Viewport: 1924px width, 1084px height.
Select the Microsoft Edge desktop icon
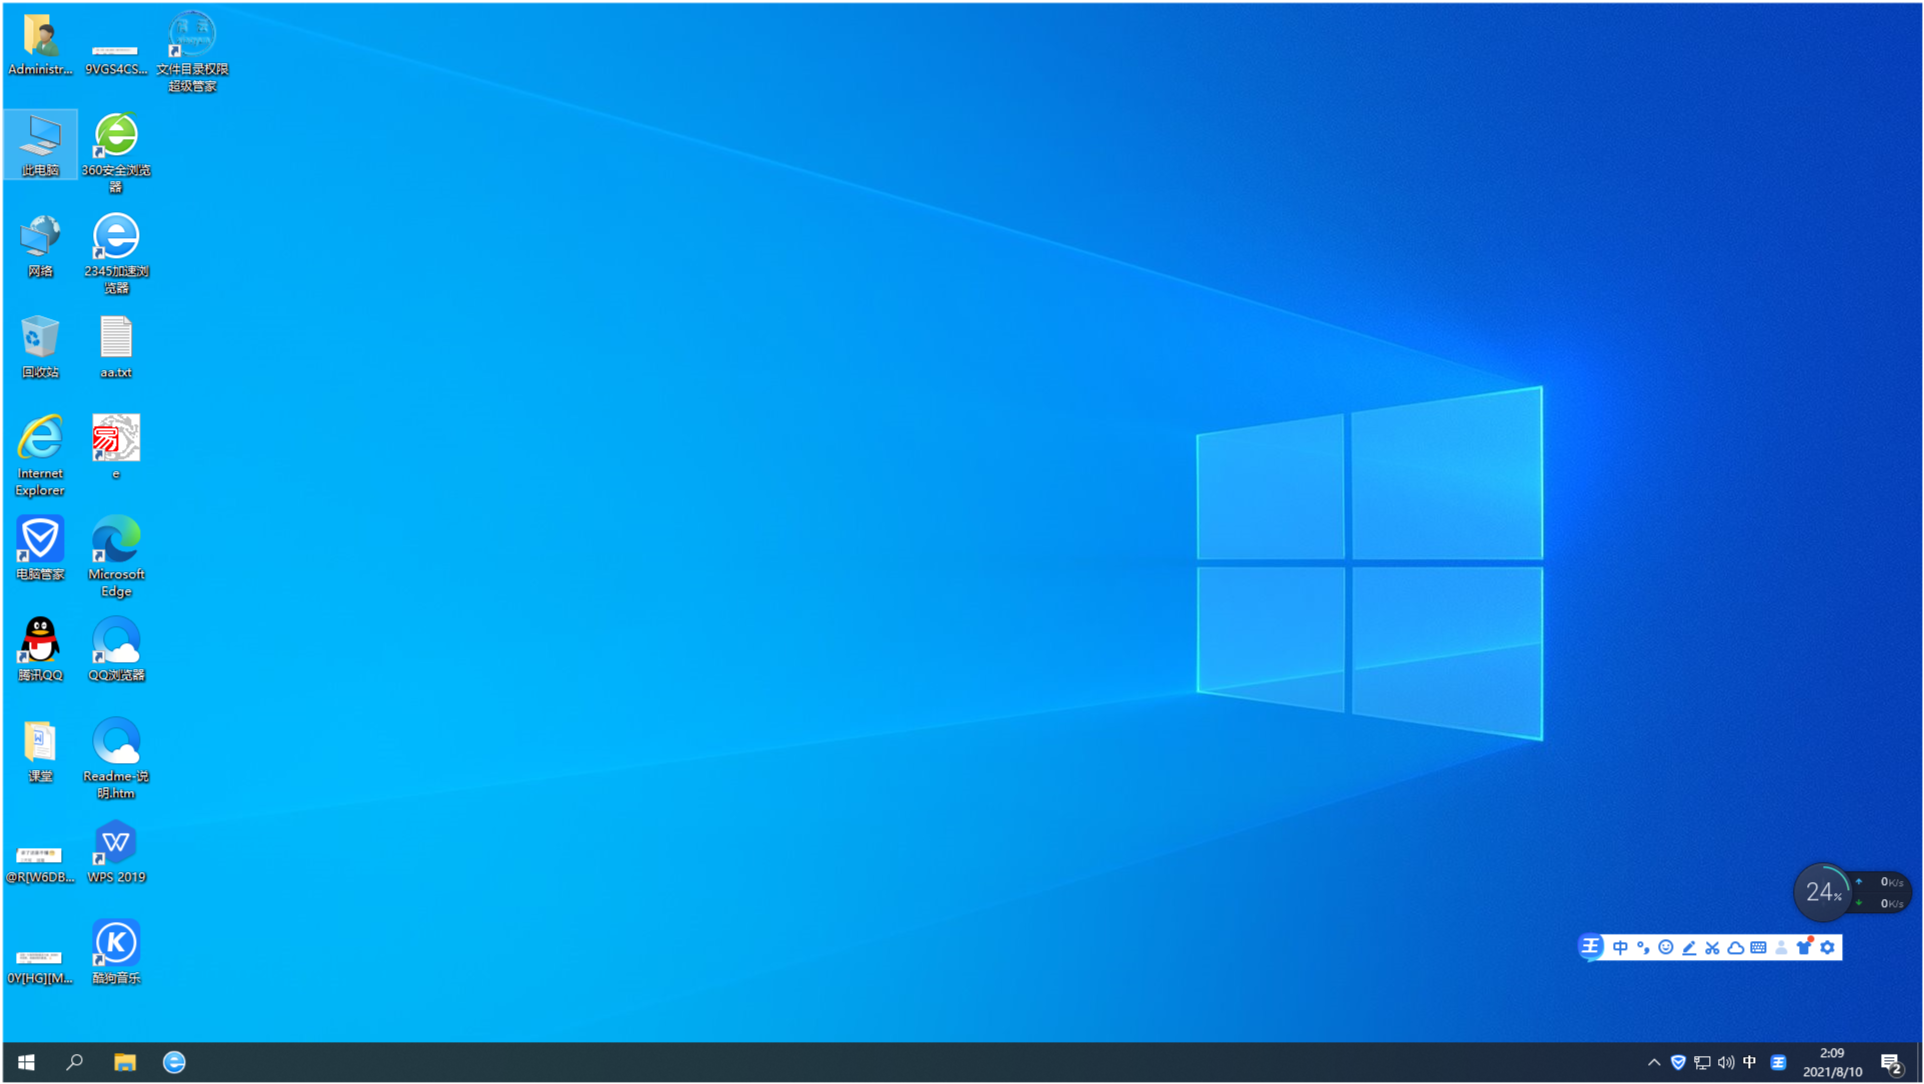point(116,541)
